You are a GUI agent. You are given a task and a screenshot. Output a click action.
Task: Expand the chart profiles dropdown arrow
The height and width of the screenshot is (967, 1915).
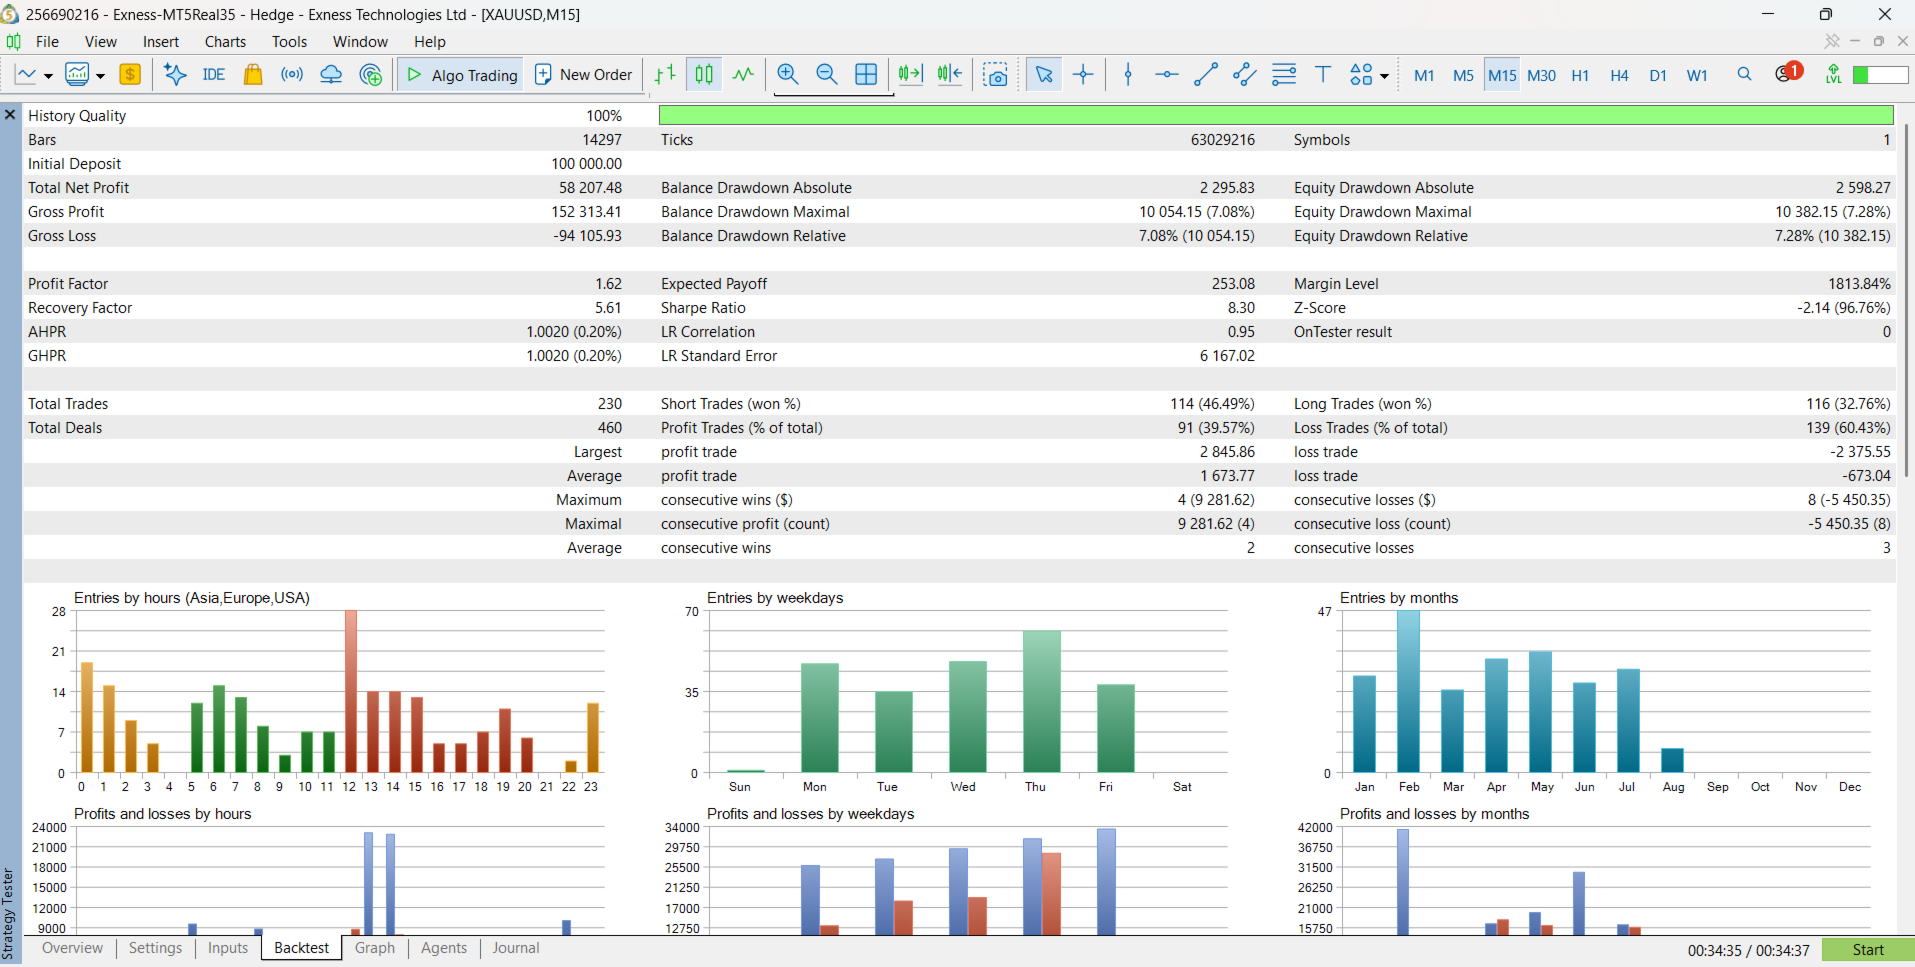(x=100, y=76)
